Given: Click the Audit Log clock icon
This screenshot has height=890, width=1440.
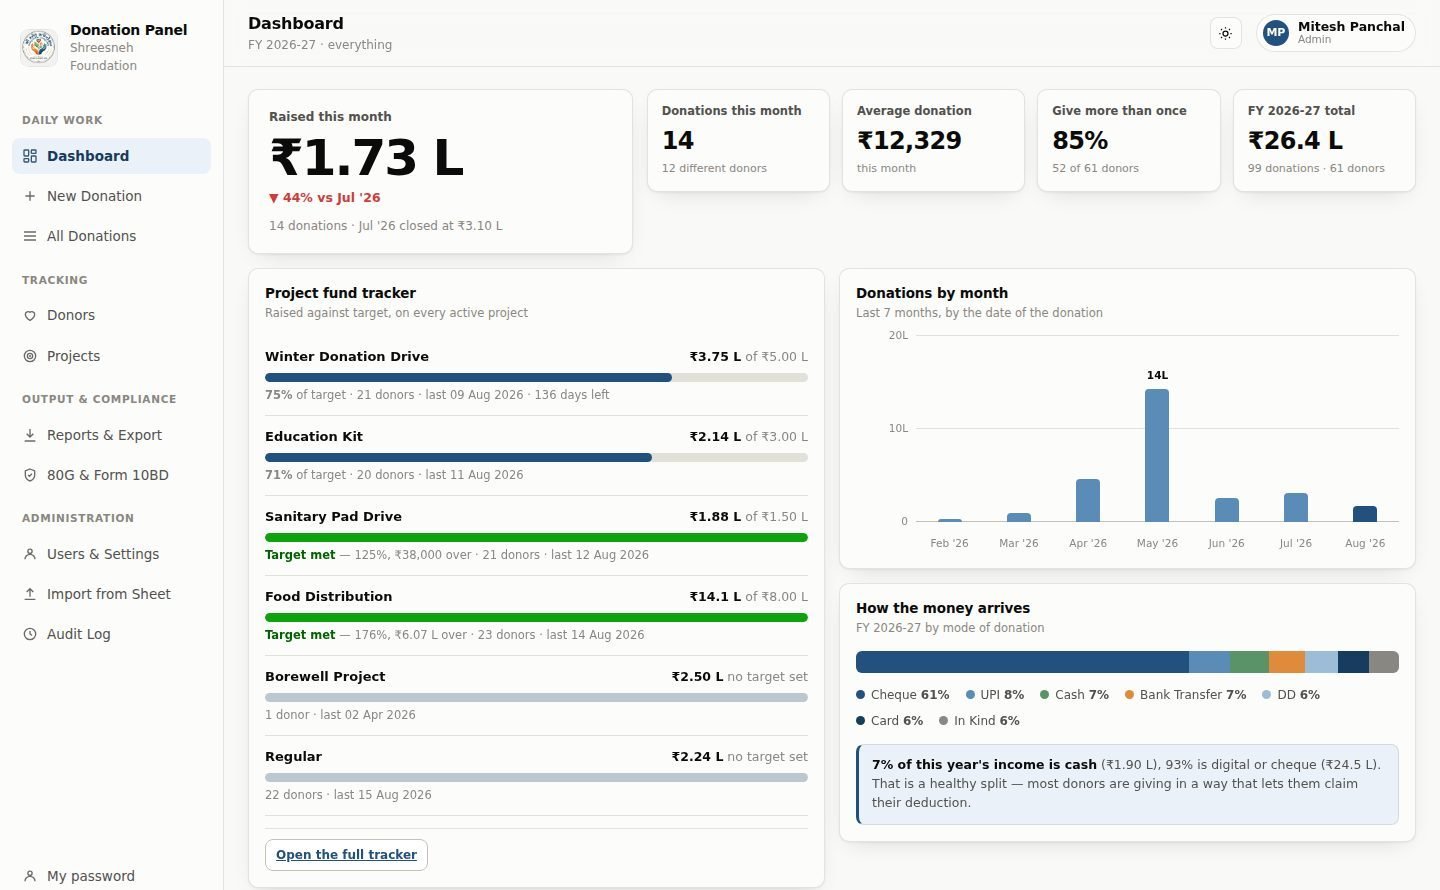Looking at the screenshot, I should tap(30, 634).
